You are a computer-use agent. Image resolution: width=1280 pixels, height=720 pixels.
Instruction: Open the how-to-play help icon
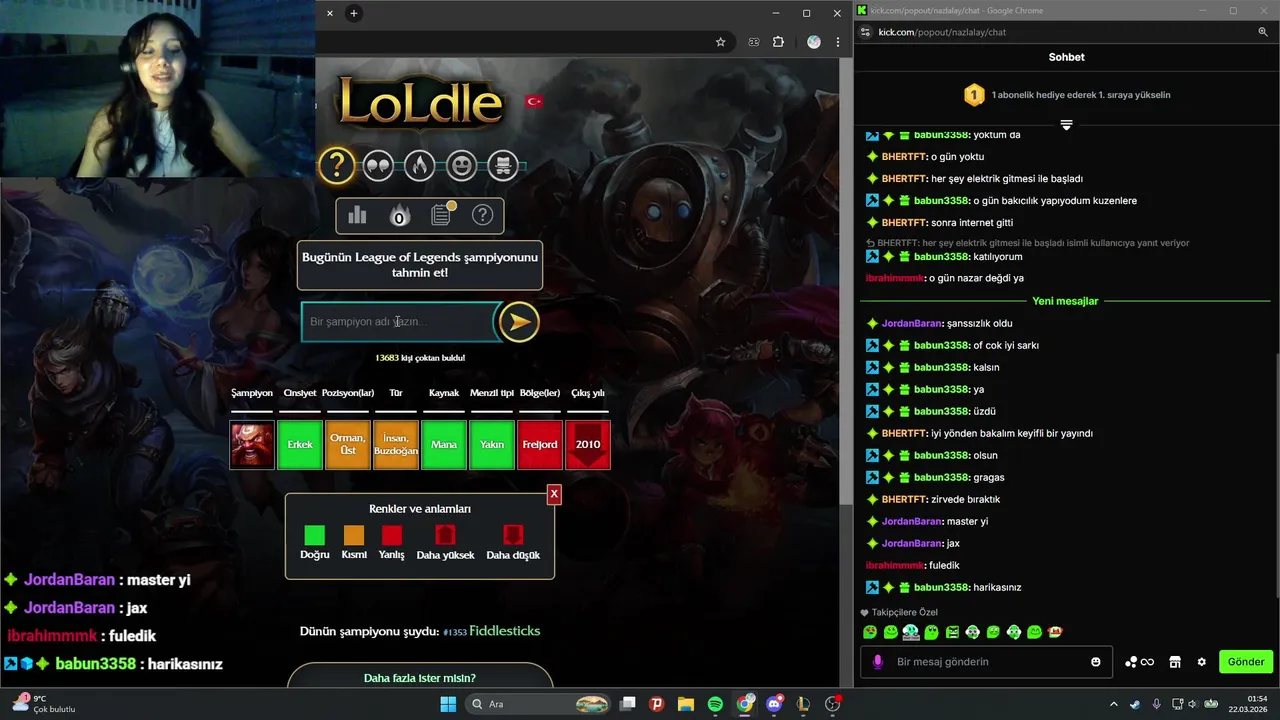(x=483, y=215)
